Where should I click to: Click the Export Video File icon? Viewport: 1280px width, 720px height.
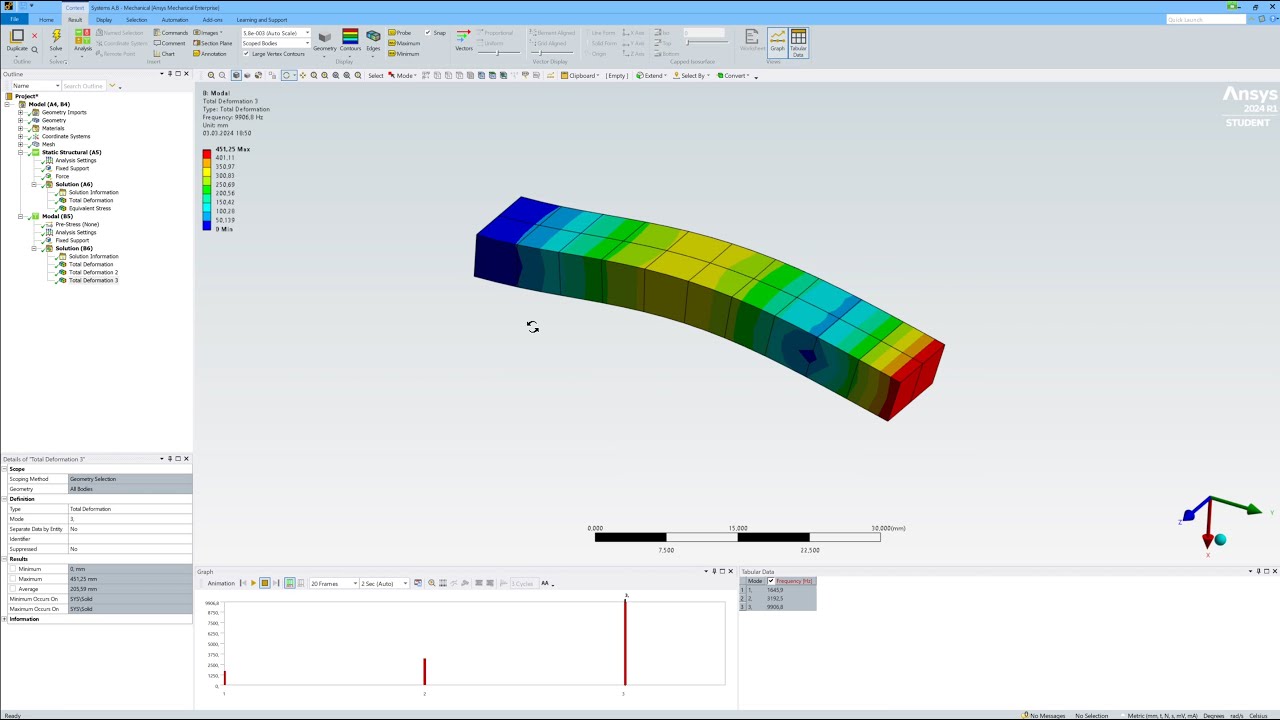tap(418, 583)
